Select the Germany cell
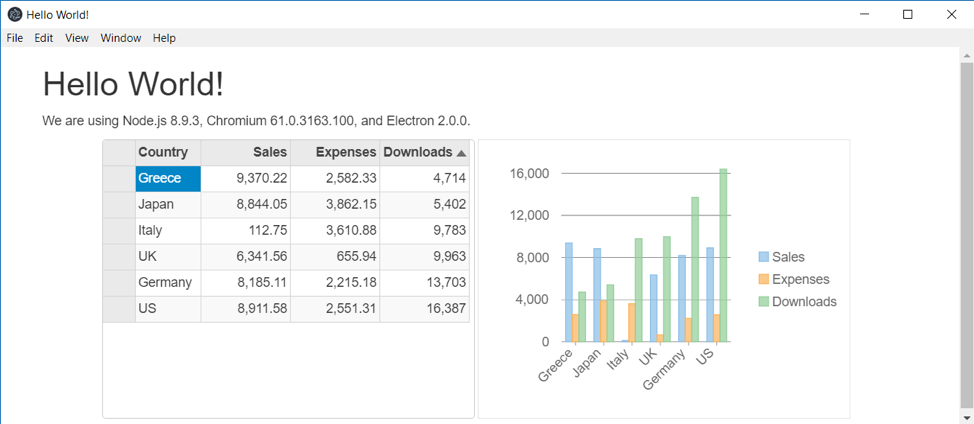Screen dimensions: 974x424 click(168, 283)
